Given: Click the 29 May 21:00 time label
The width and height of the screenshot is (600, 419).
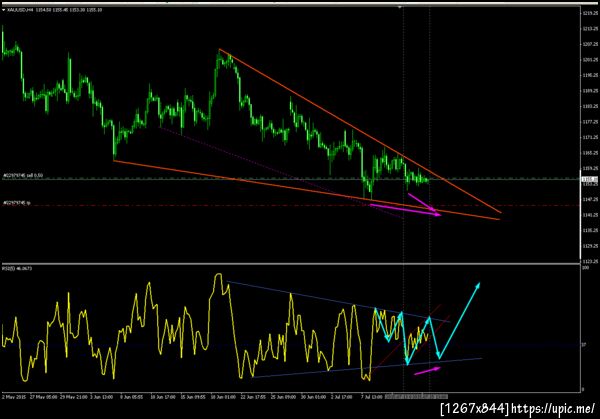Looking at the screenshot, I should tap(73, 397).
